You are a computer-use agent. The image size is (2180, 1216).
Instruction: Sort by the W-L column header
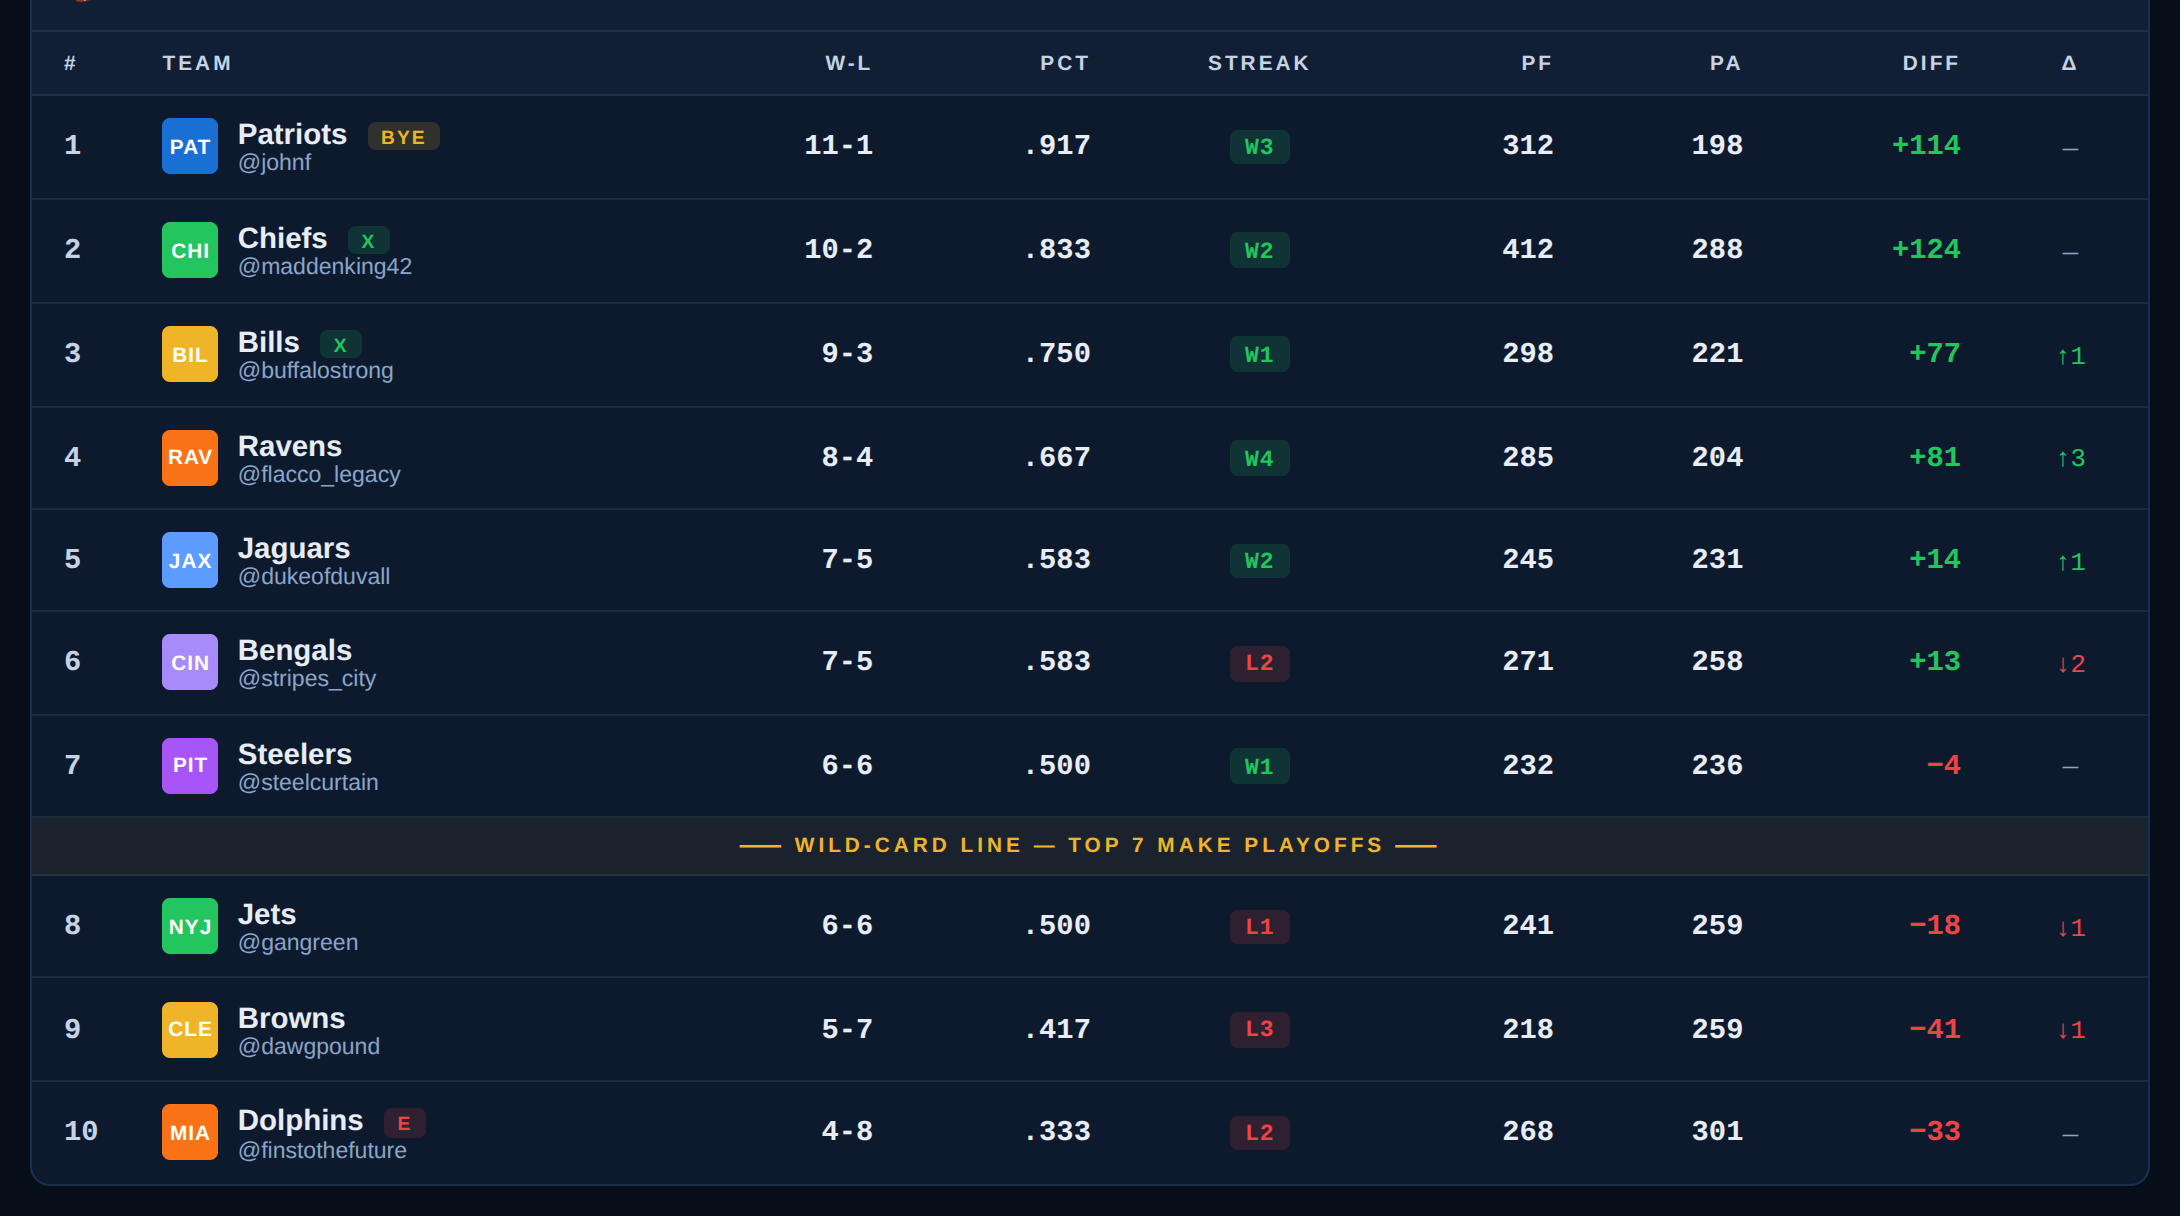848,63
